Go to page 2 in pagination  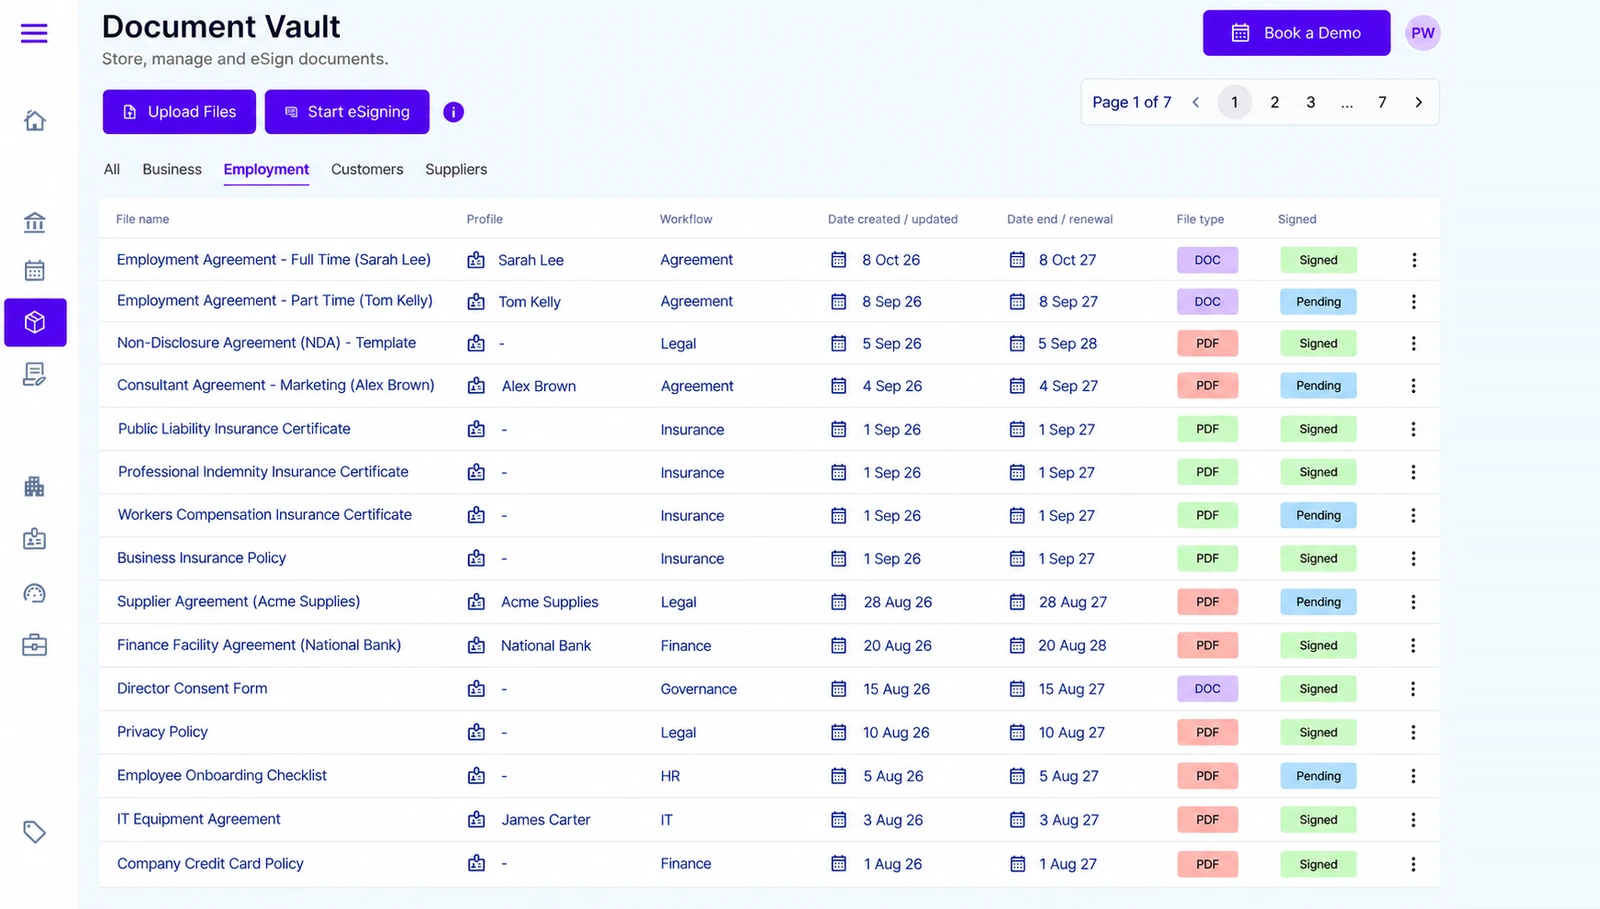1274,102
